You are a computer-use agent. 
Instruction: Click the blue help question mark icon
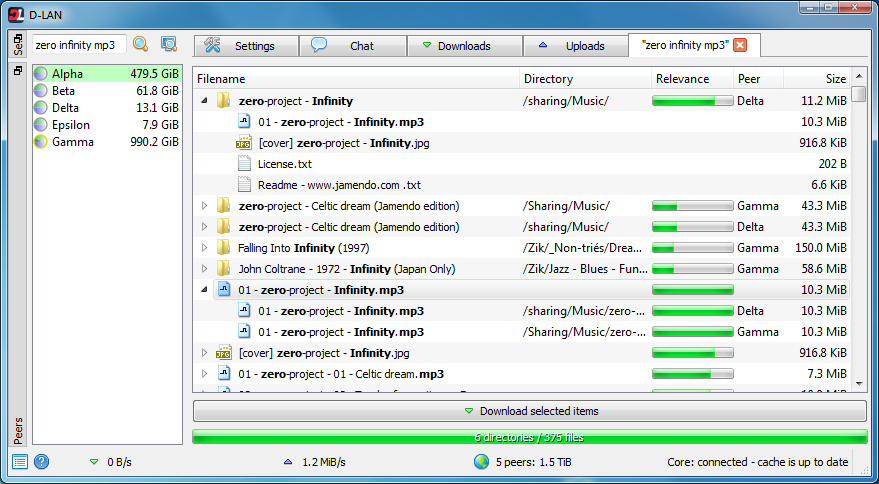coord(41,462)
